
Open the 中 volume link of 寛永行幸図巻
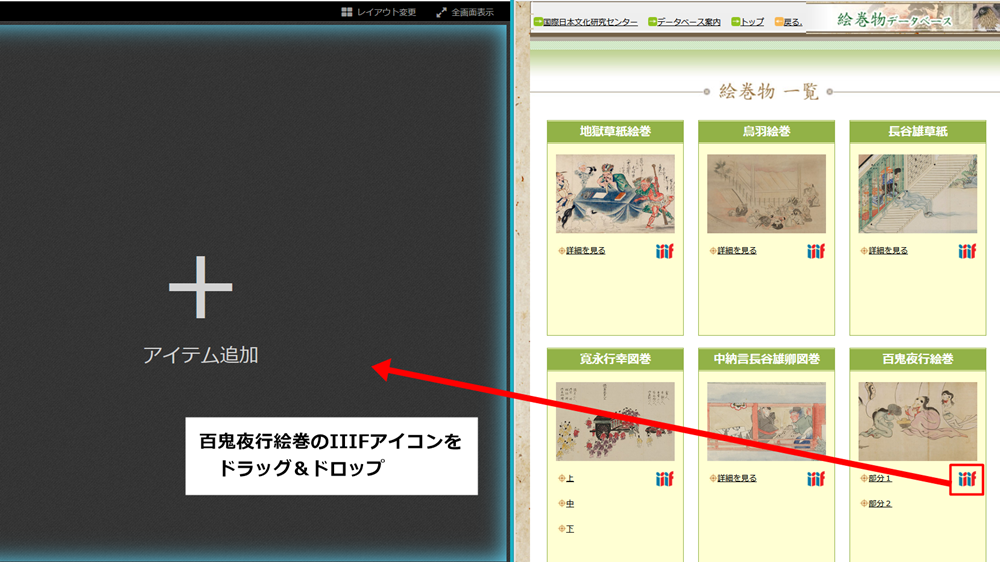click(x=570, y=503)
